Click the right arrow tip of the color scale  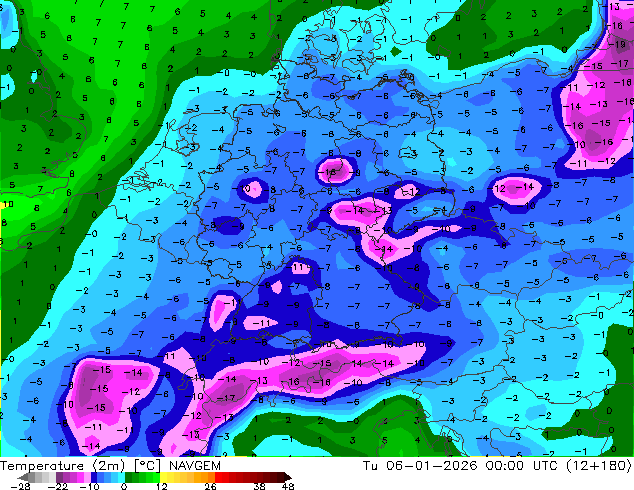[289, 478]
